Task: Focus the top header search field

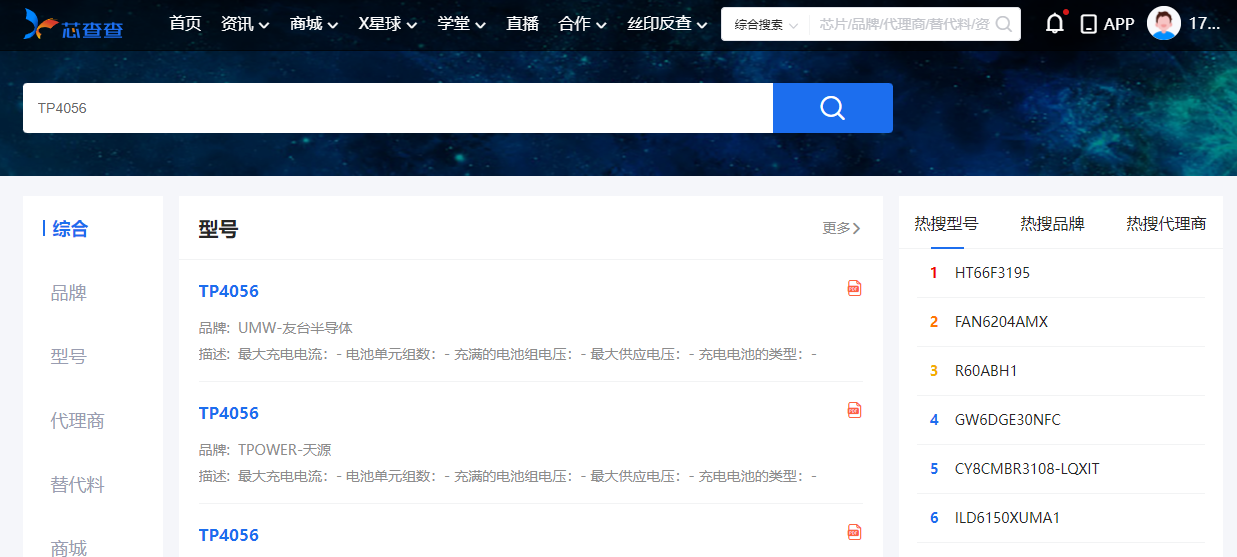Action: (903, 24)
